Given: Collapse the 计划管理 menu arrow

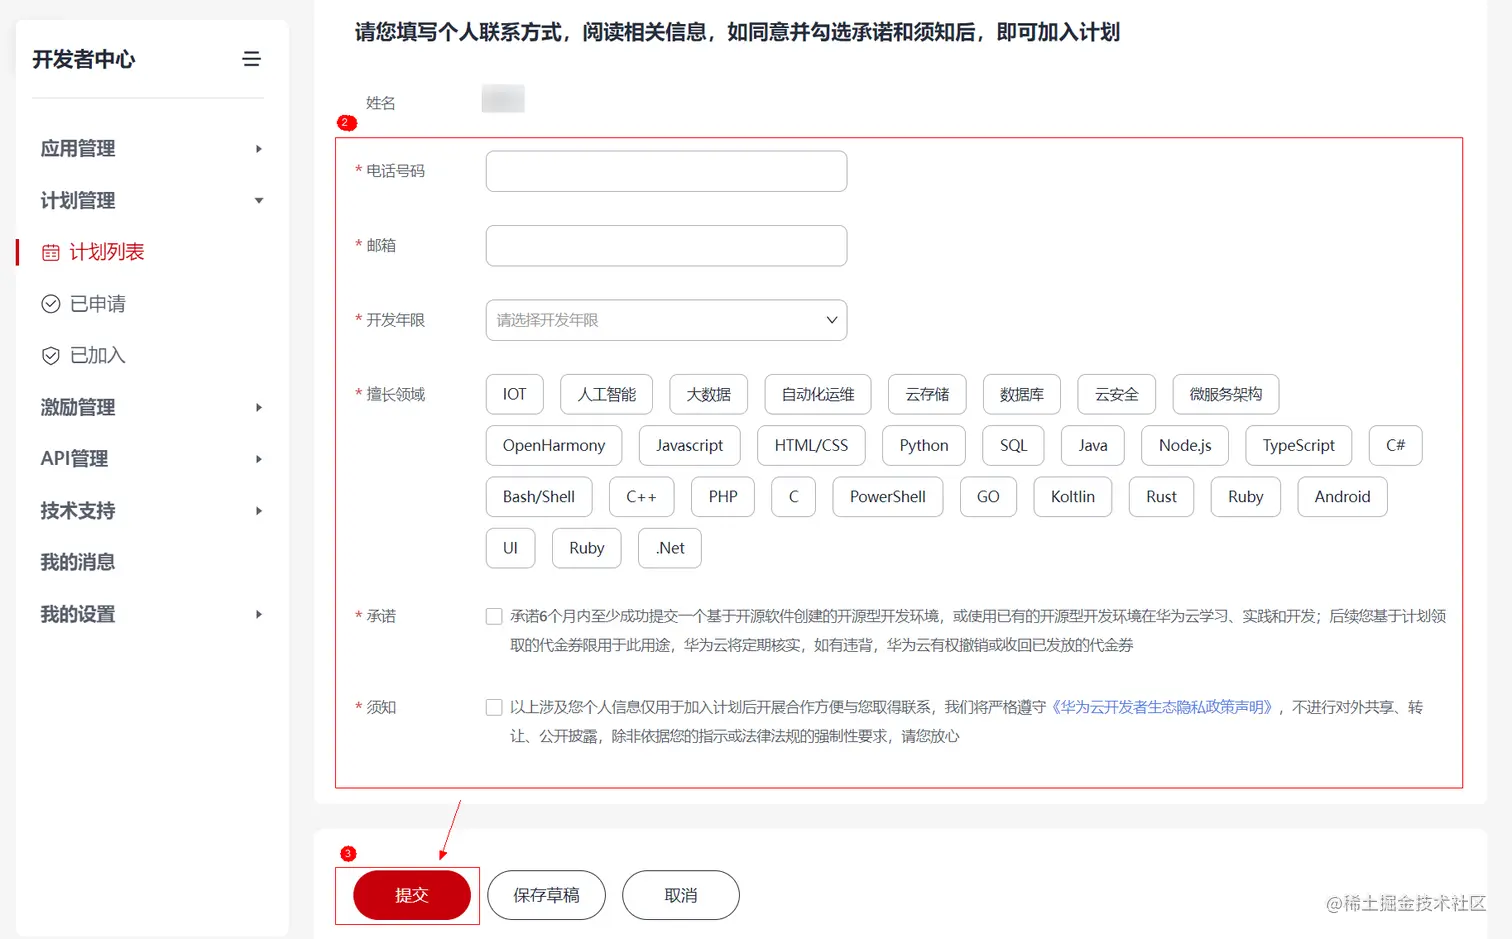Looking at the screenshot, I should [x=259, y=201].
